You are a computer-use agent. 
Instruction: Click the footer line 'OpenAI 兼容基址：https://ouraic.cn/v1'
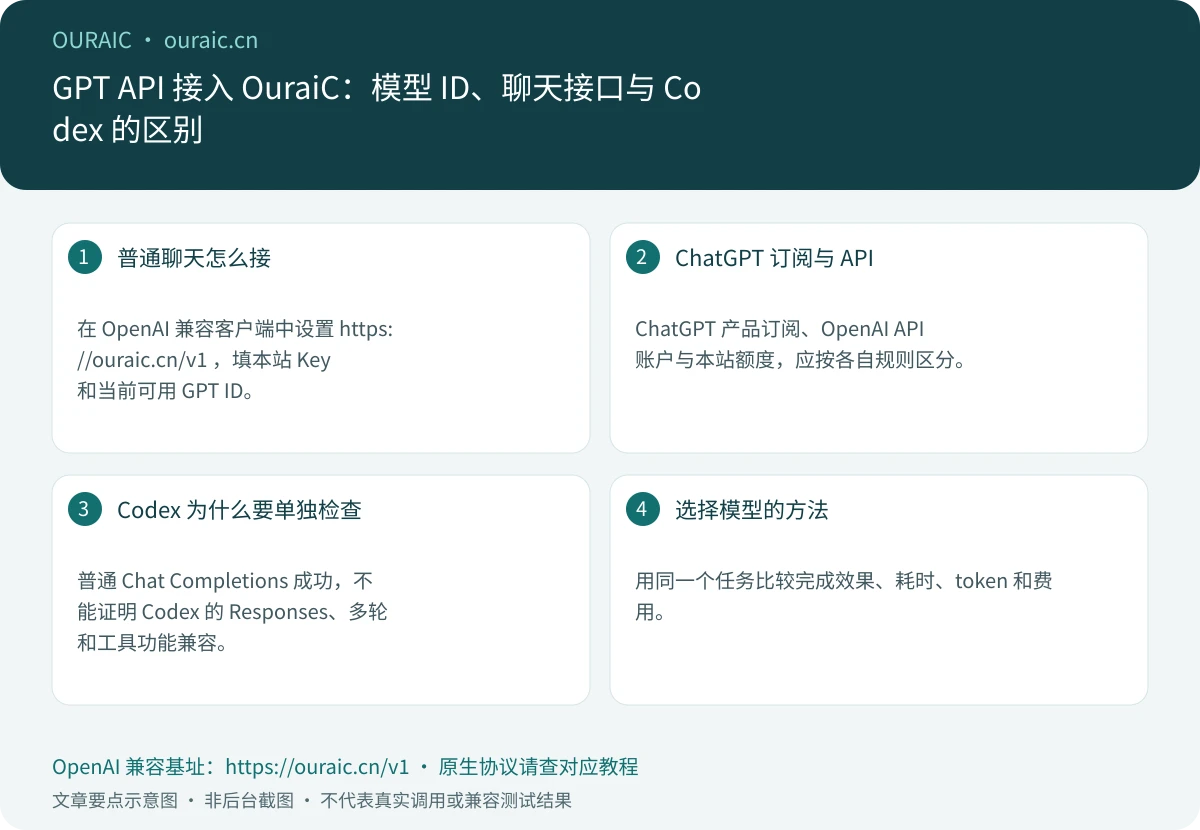click(x=231, y=767)
